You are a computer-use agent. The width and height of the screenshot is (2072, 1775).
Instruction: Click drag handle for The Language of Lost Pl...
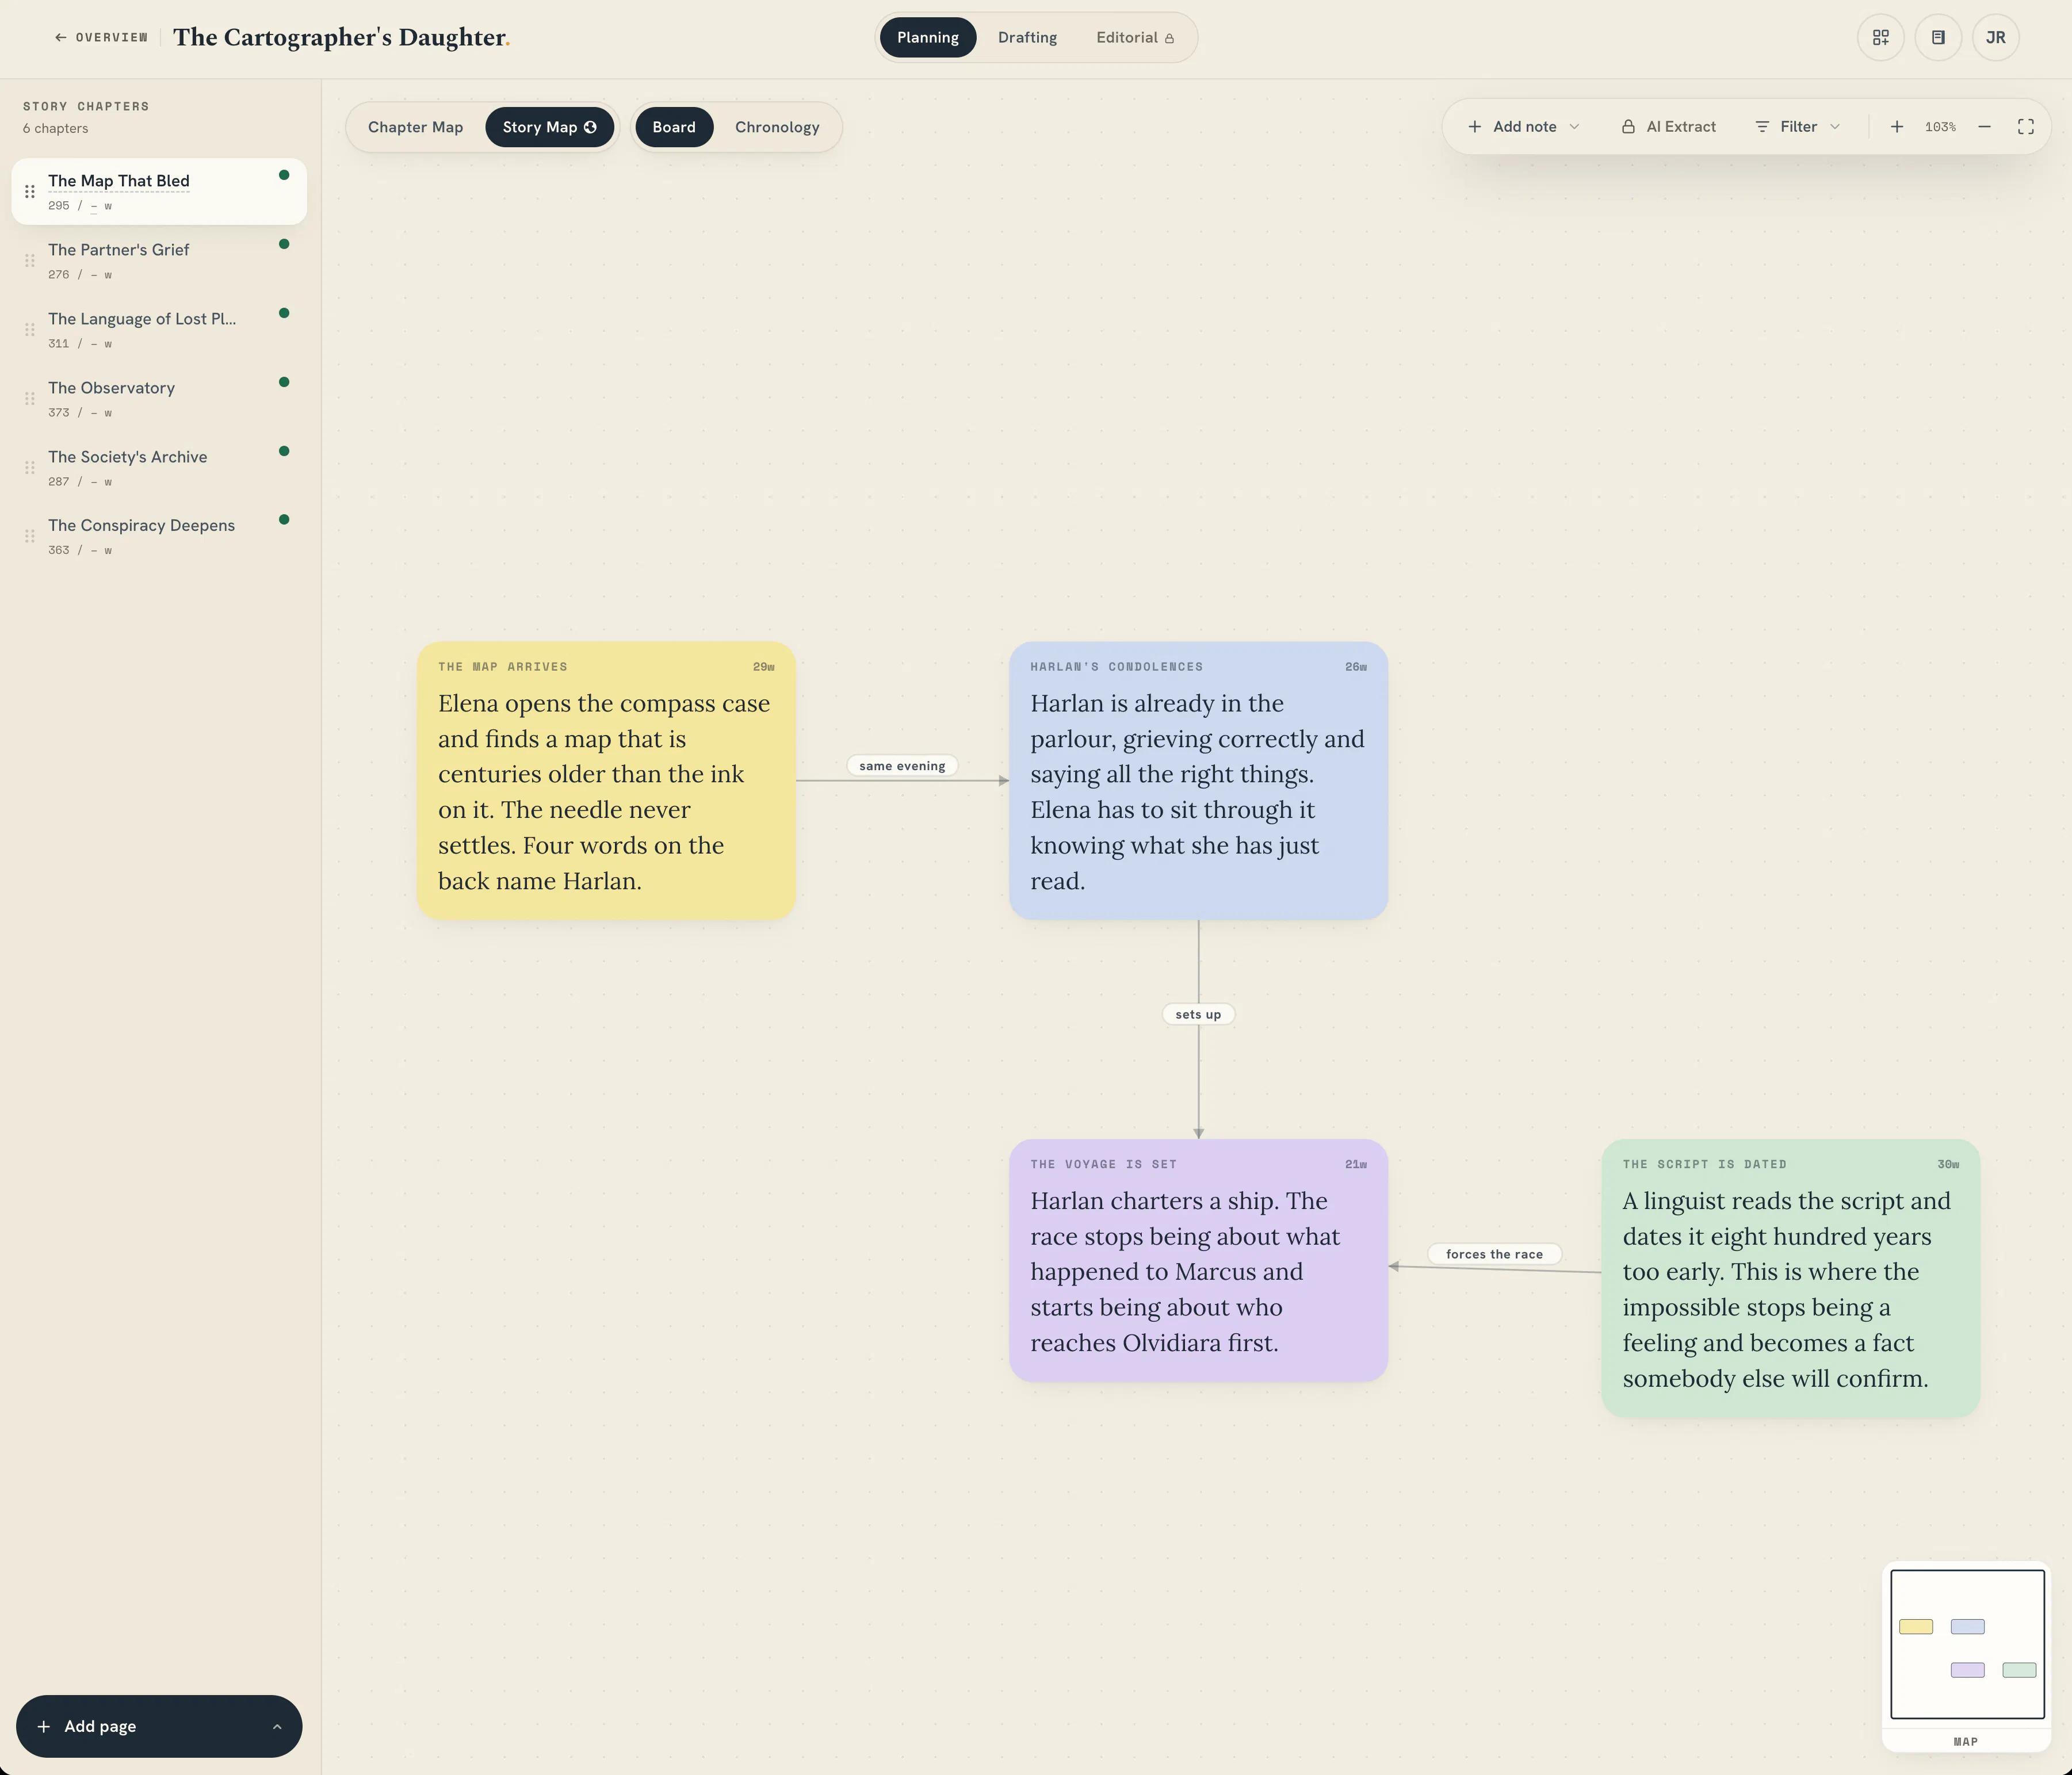pyautogui.click(x=30, y=329)
